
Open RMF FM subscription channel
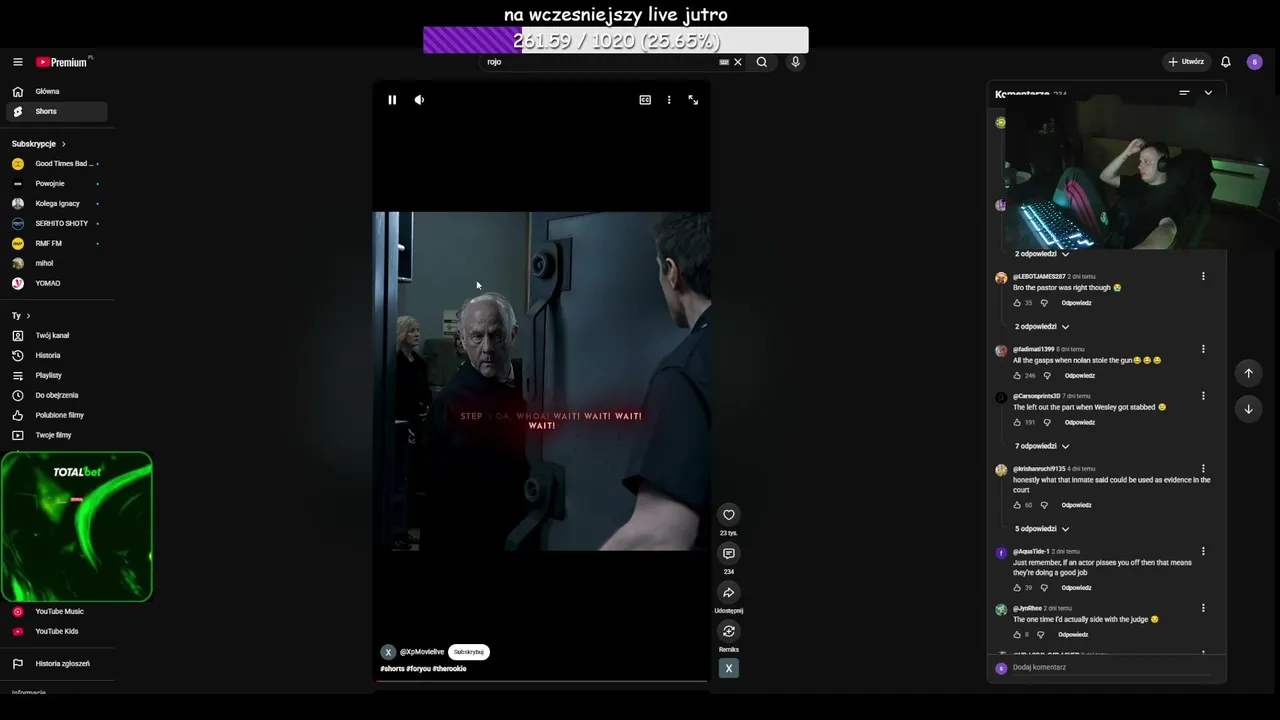[56, 244]
